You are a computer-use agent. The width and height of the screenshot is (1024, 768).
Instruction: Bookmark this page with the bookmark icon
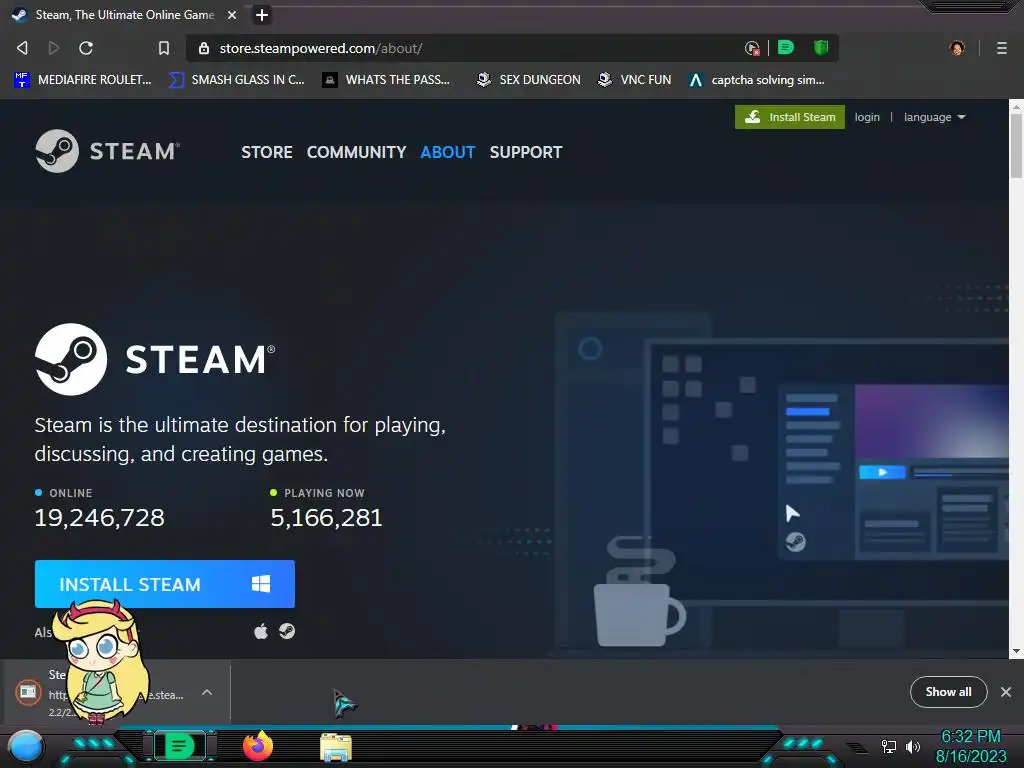(x=164, y=48)
